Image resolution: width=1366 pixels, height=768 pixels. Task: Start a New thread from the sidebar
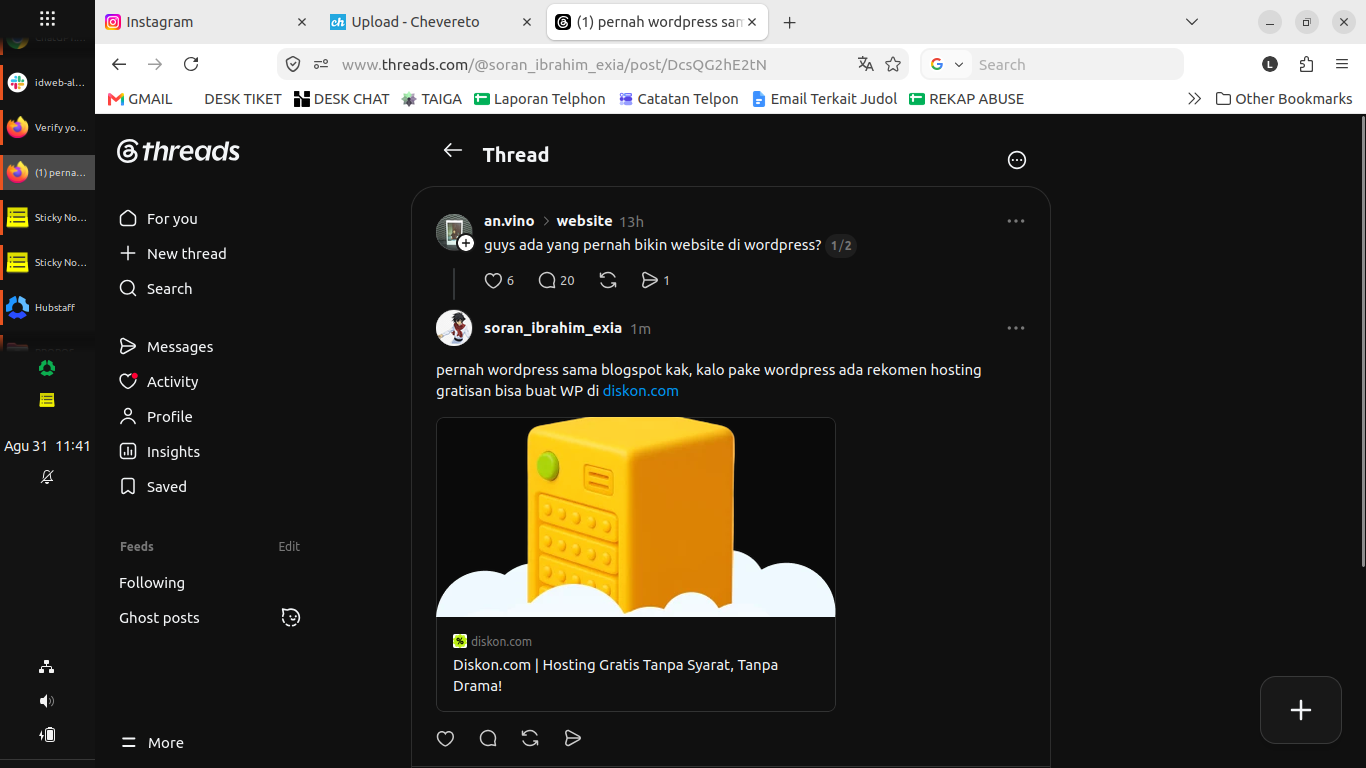[173, 254]
